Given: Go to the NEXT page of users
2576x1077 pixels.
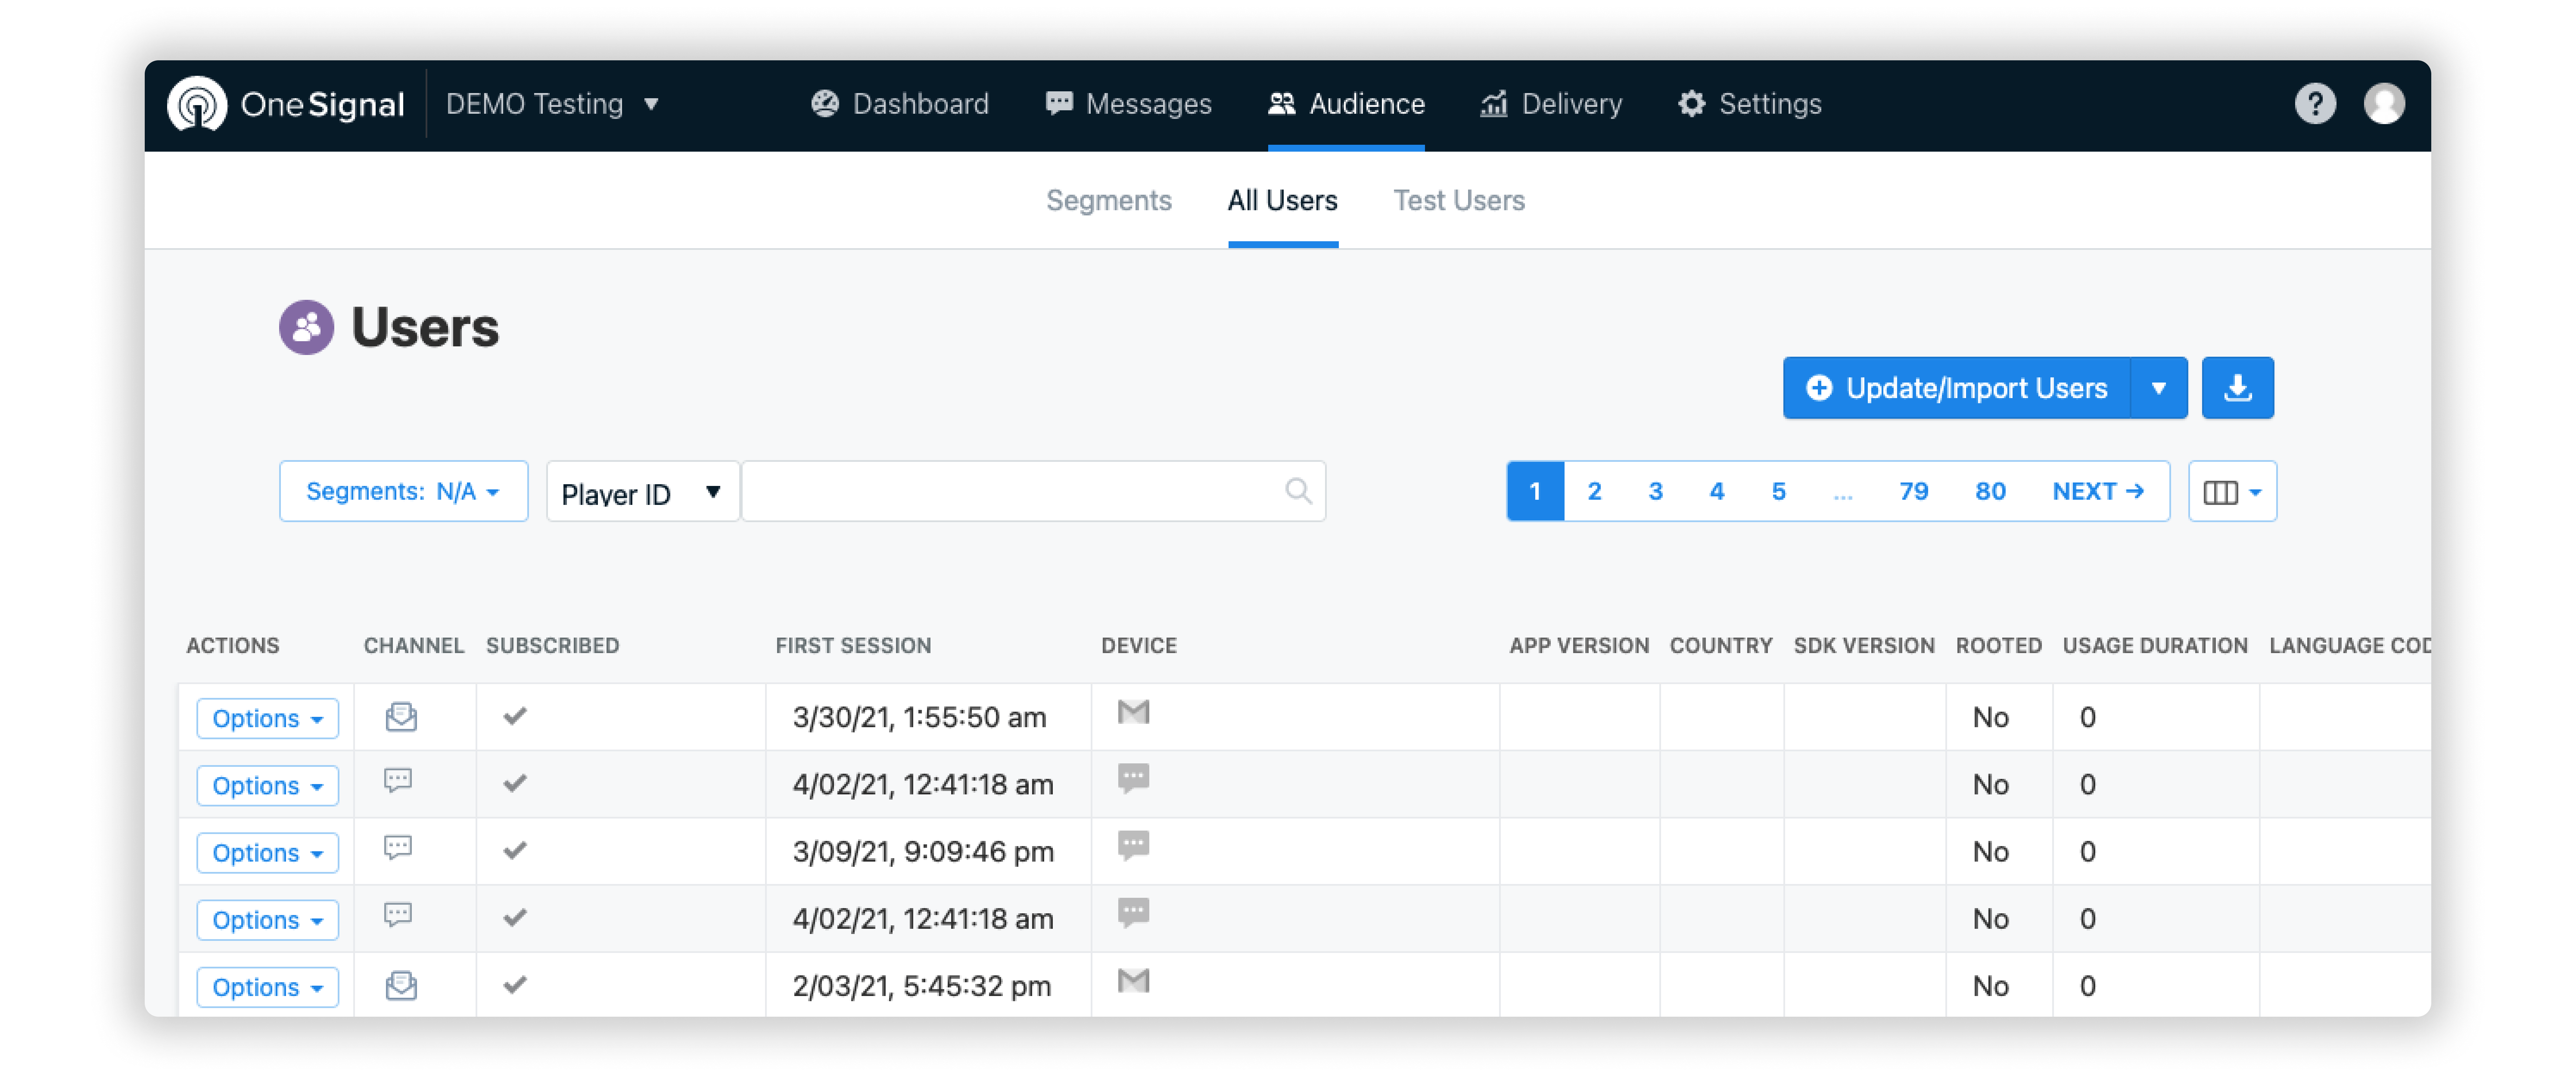Looking at the screenshot, I should pos(2098,491).
